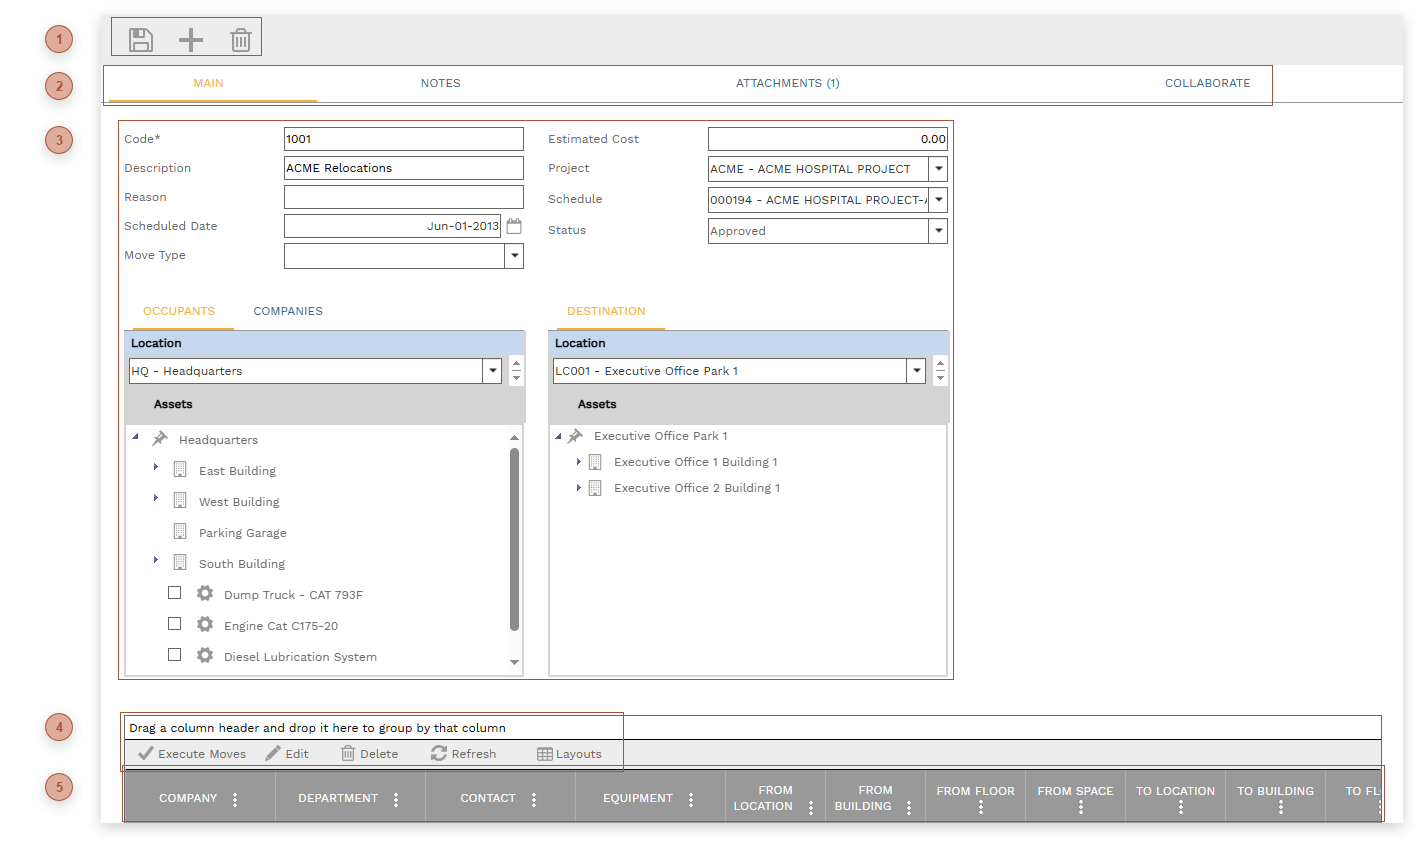Click the Edit button in grid toolbar
The width and height of the screenshot is (1422, 847).
(x=287, y=754)
